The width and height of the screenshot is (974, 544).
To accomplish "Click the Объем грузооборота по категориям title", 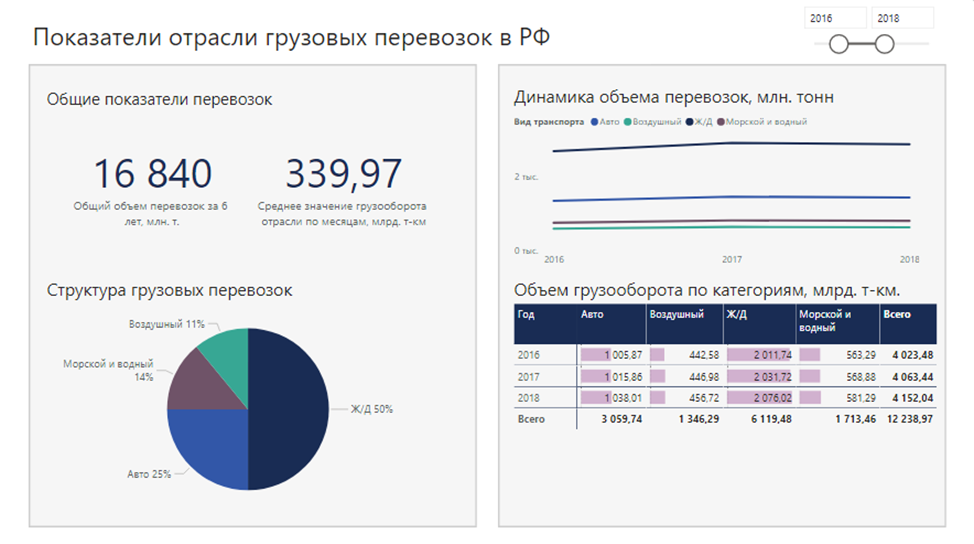I will tap(707, 291).
